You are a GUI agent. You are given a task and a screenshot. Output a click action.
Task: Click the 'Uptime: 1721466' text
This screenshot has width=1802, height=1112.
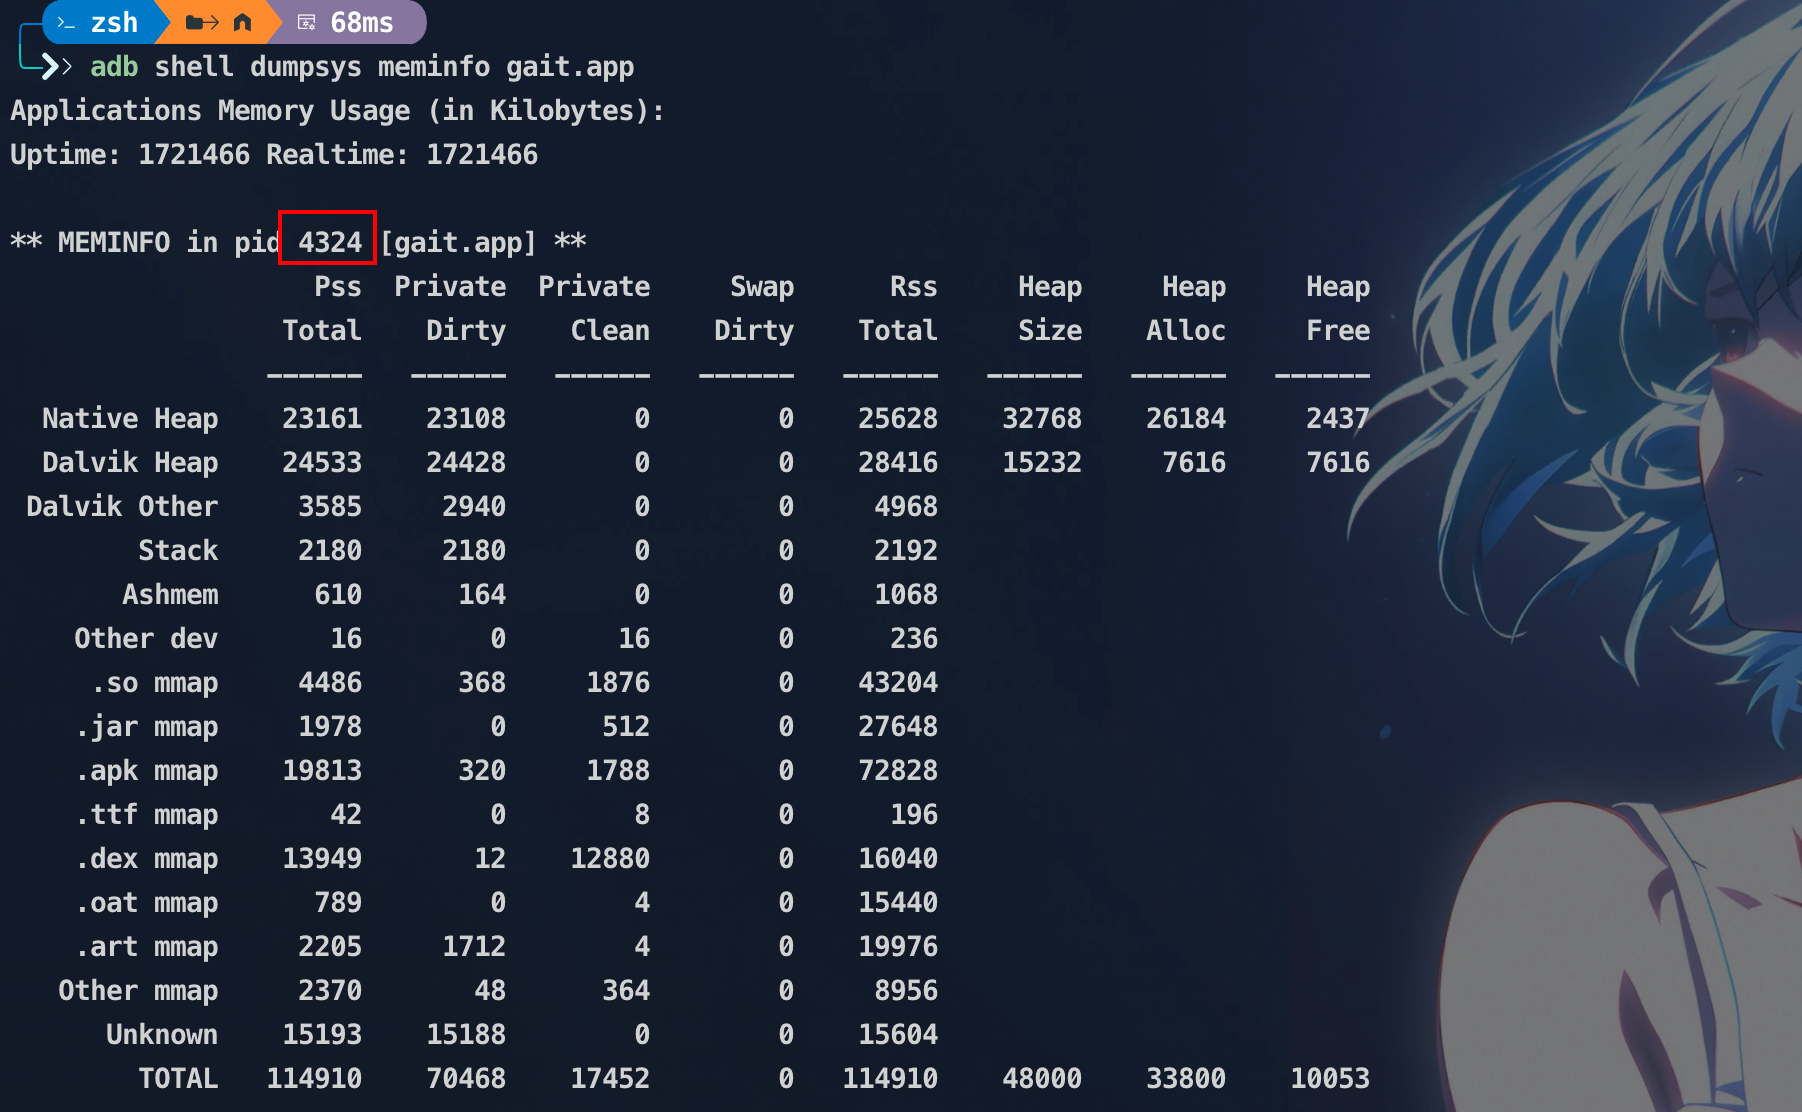tap(130, 155)
